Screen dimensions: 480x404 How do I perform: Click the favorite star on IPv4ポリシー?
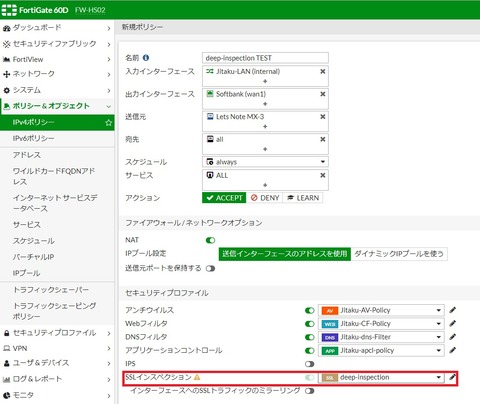(108, 123)
